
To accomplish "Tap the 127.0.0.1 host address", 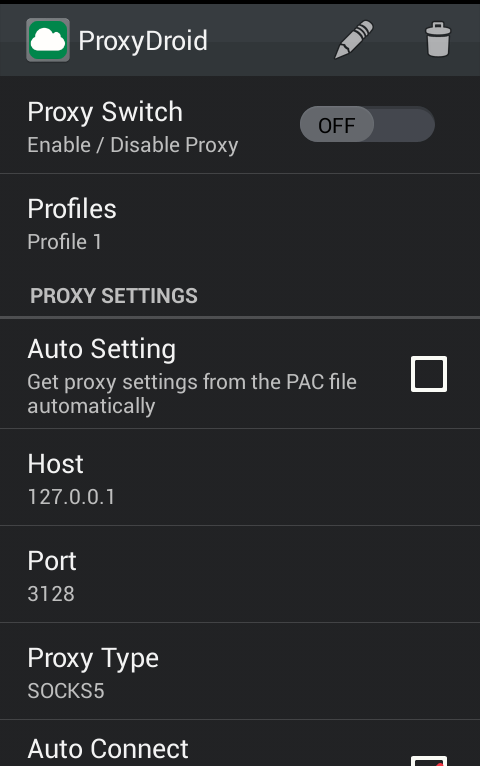I will [71, 497].
